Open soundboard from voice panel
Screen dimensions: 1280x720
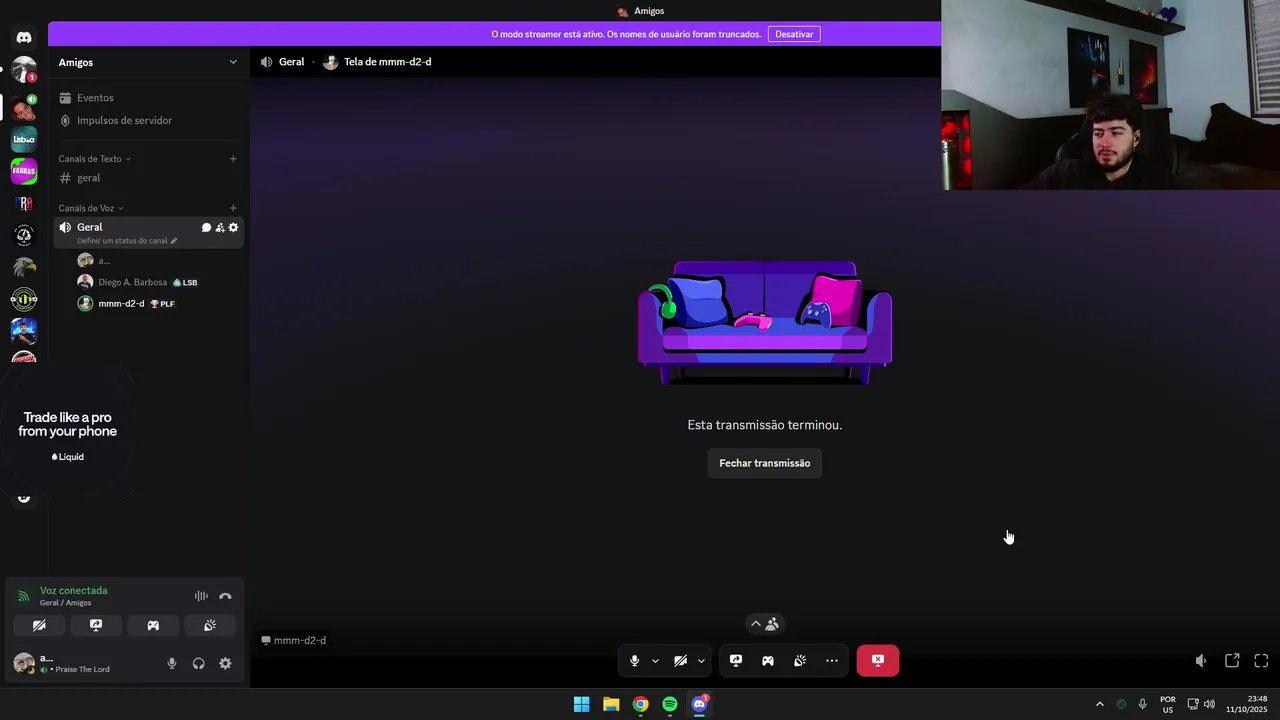click(210, 625)
